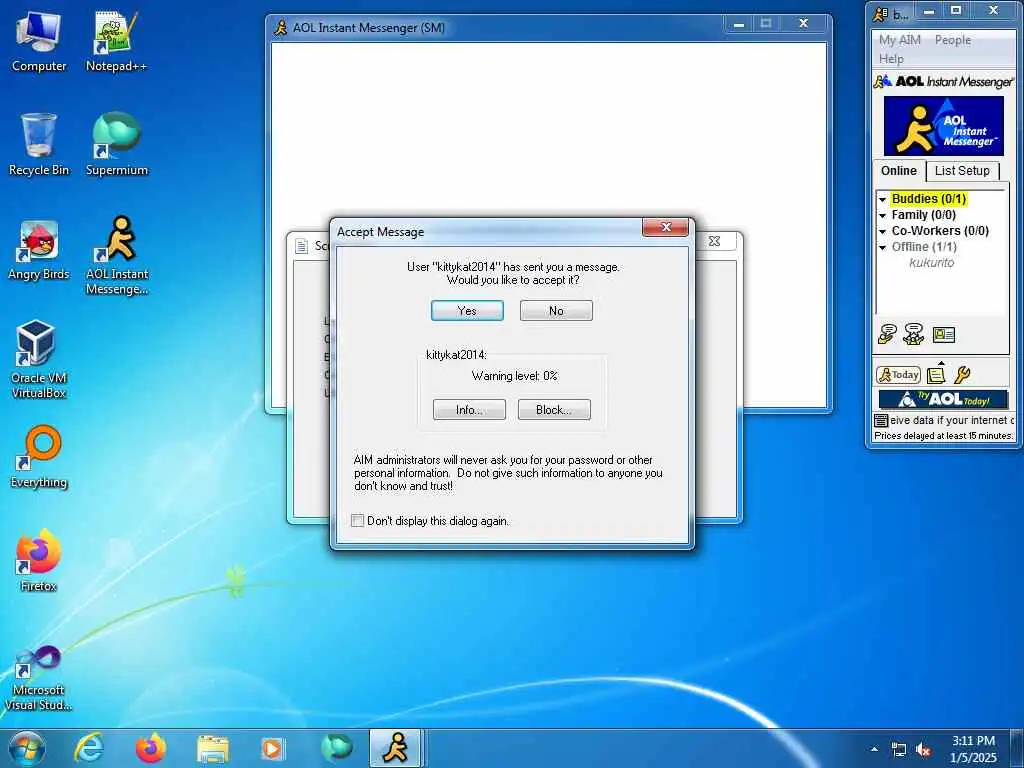The width and height of the screenshot is (1024, 768).
Task: Open the Recycle Bin
Action: click(39, 145)
